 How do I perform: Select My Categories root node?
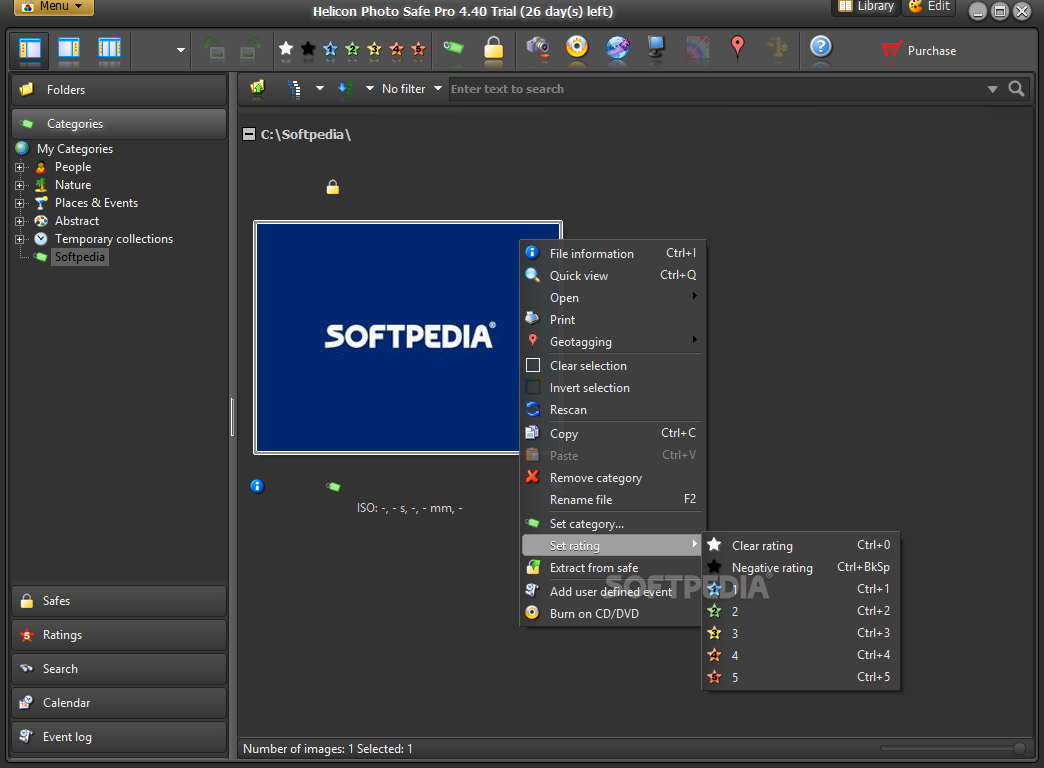click(x=75, y=149)
